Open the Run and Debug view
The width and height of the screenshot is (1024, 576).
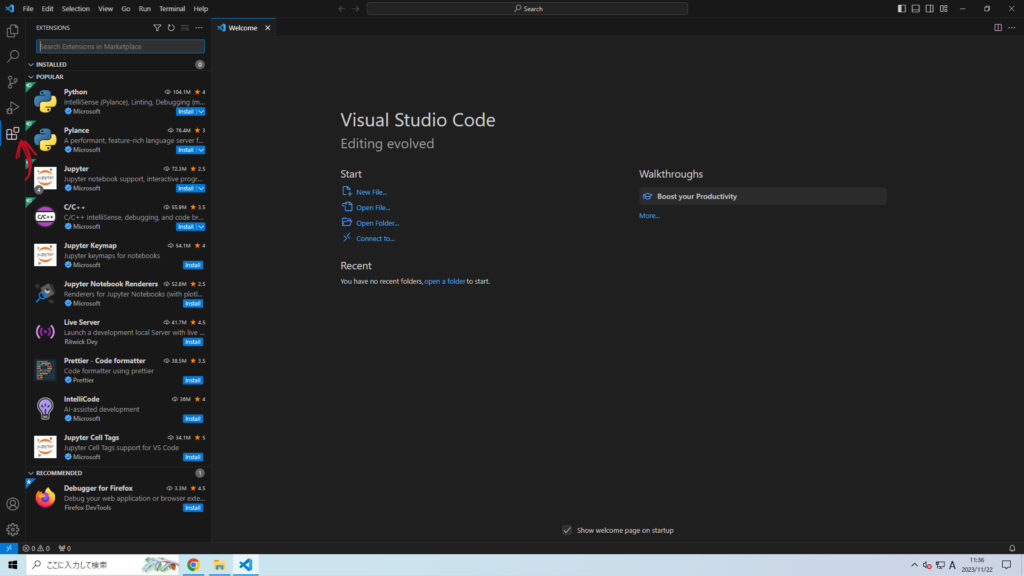[12, 108]
